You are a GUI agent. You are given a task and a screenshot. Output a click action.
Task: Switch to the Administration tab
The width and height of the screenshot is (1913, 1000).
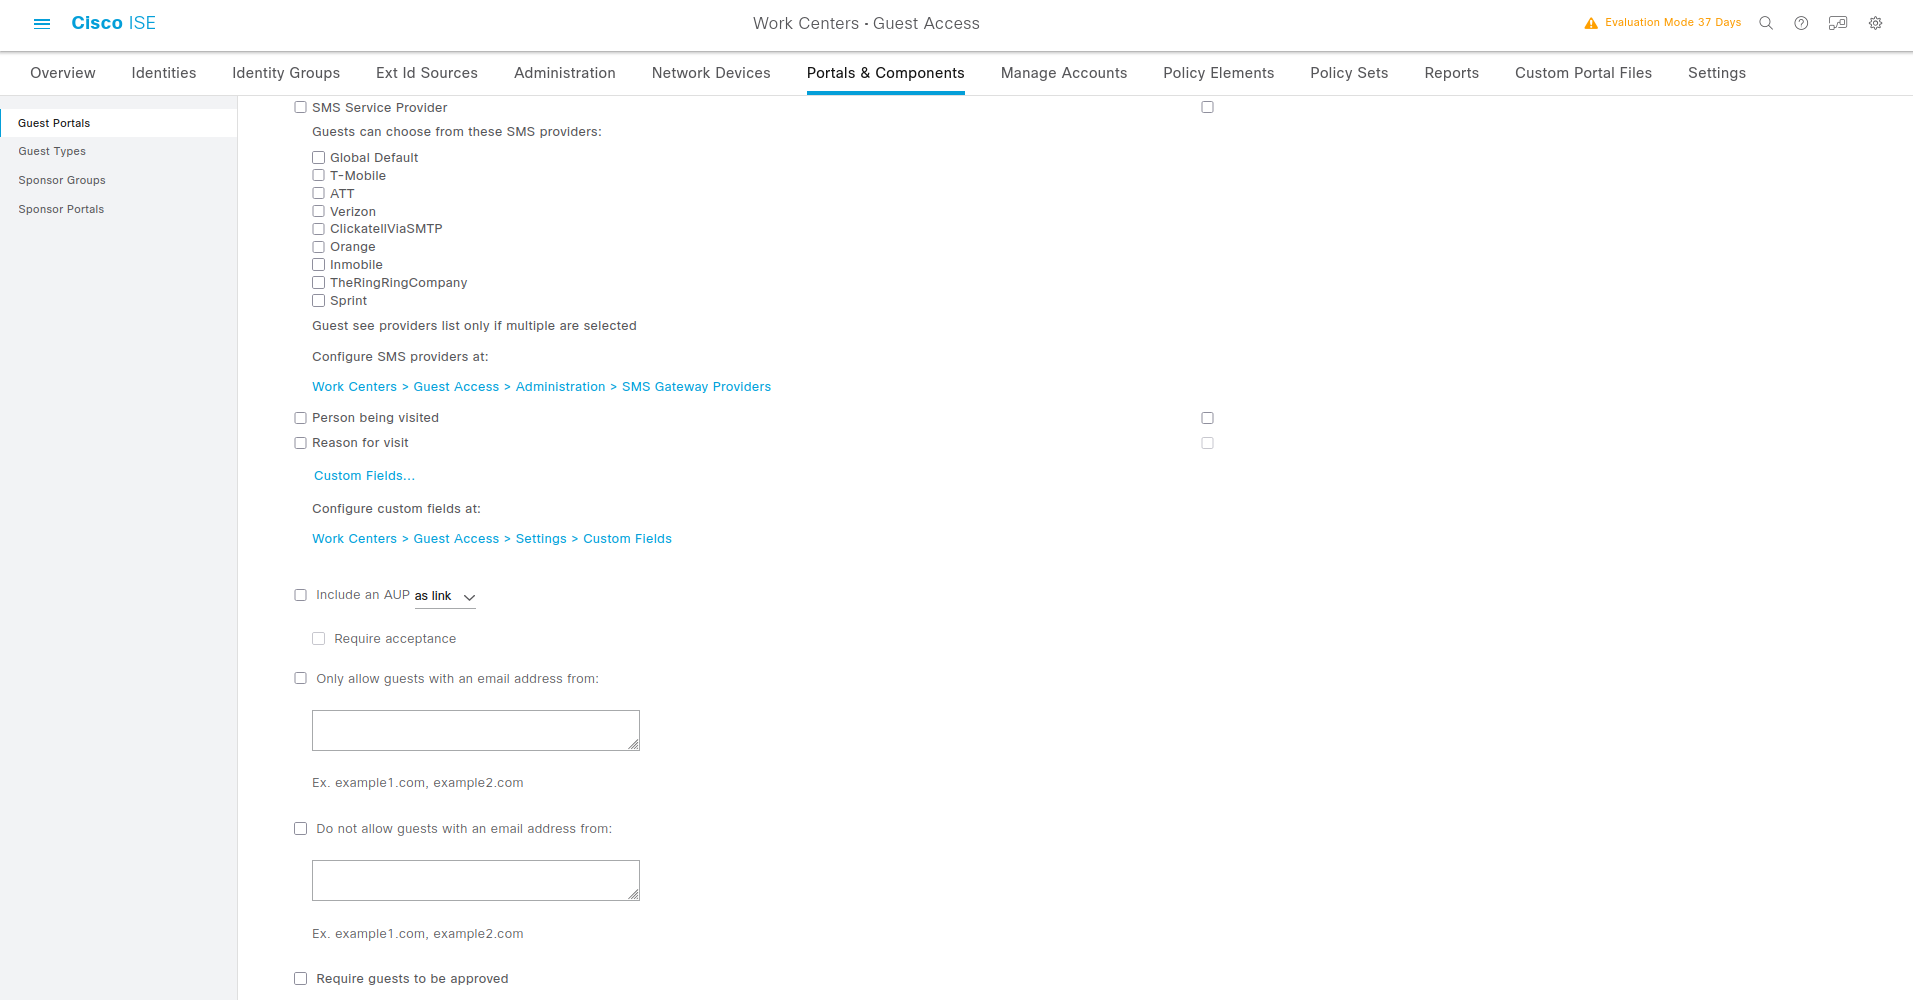tap(565, 73)
